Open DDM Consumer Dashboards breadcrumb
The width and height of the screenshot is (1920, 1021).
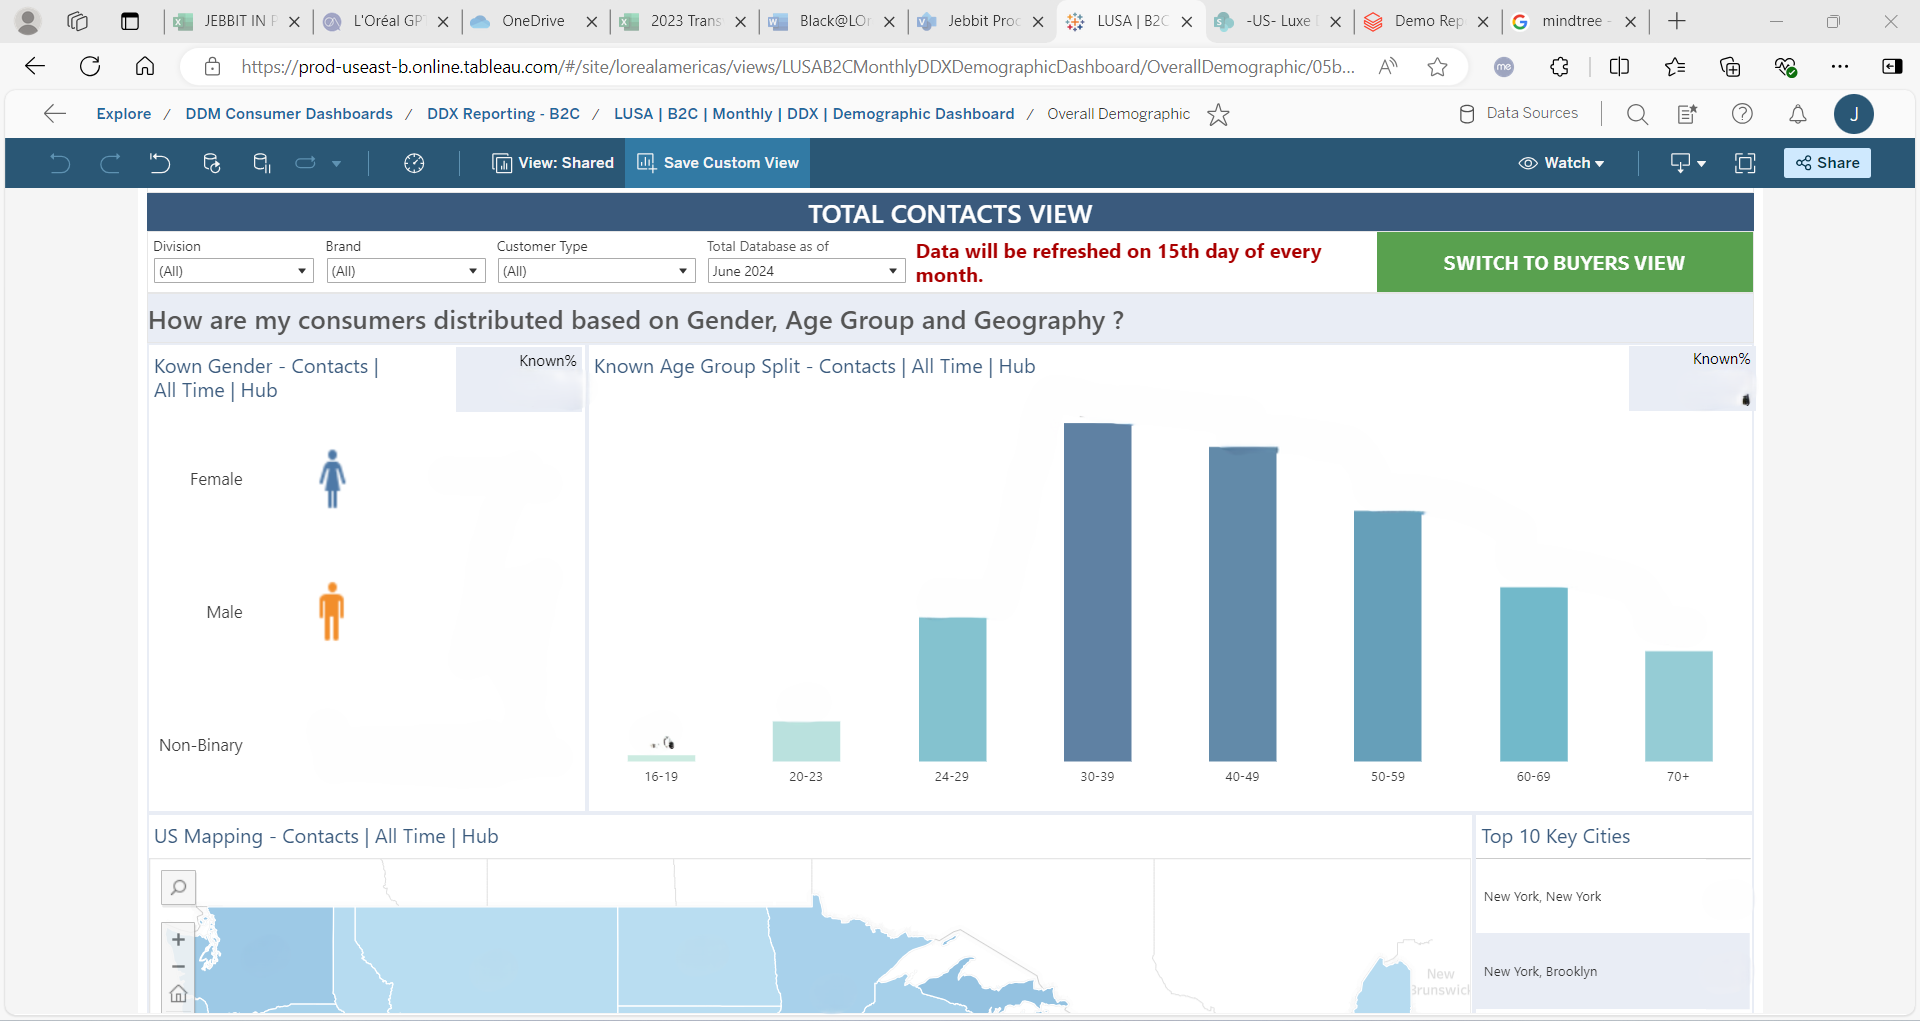point(289,114)
